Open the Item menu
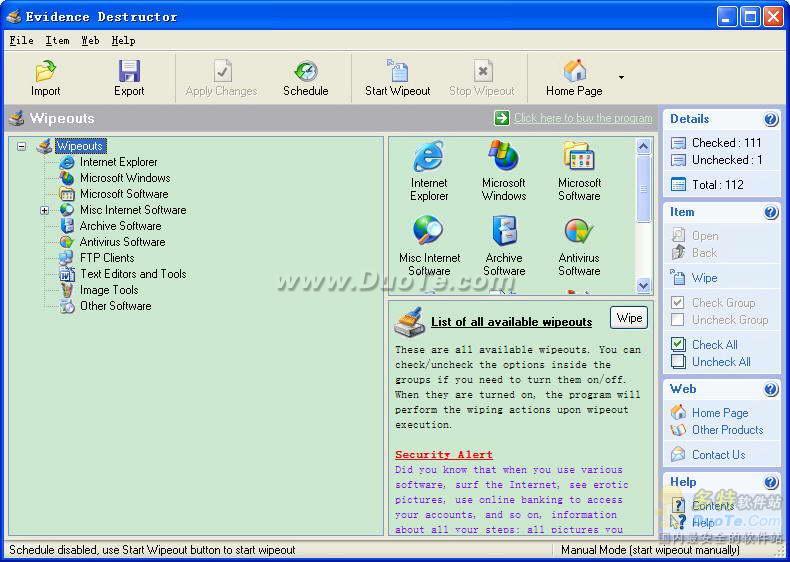790x562 pixels. (x=57, y=41)
